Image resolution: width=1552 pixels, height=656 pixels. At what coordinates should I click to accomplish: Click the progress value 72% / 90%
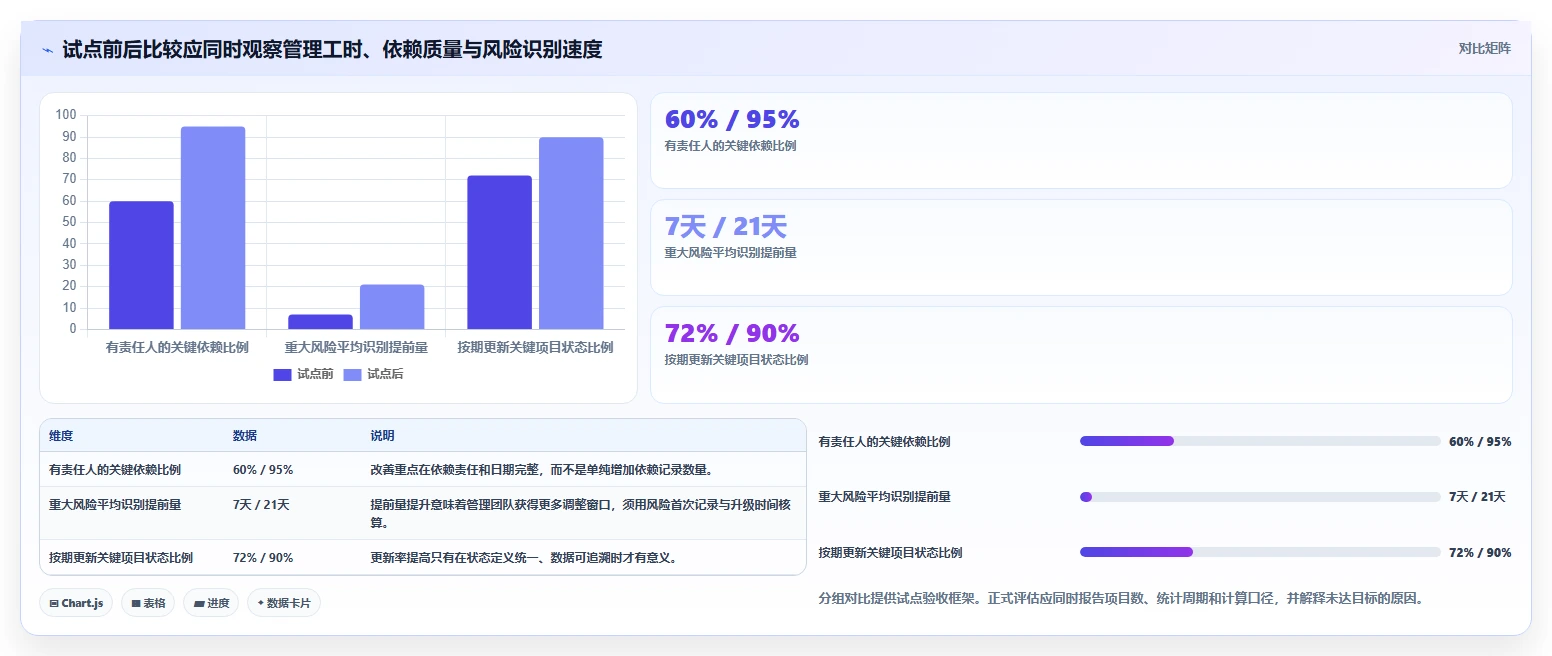(1480, 552)
